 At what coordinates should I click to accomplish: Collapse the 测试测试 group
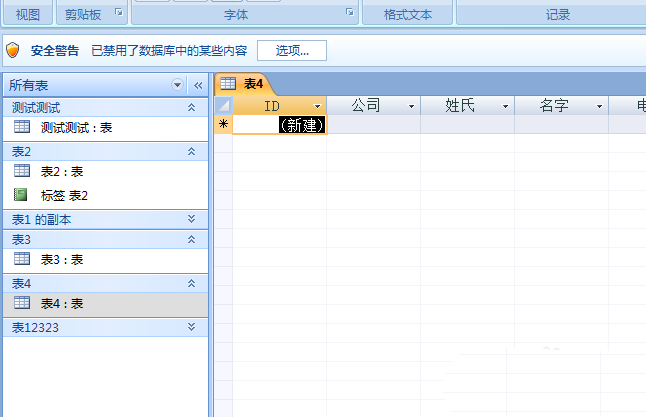tap(192, 108)
